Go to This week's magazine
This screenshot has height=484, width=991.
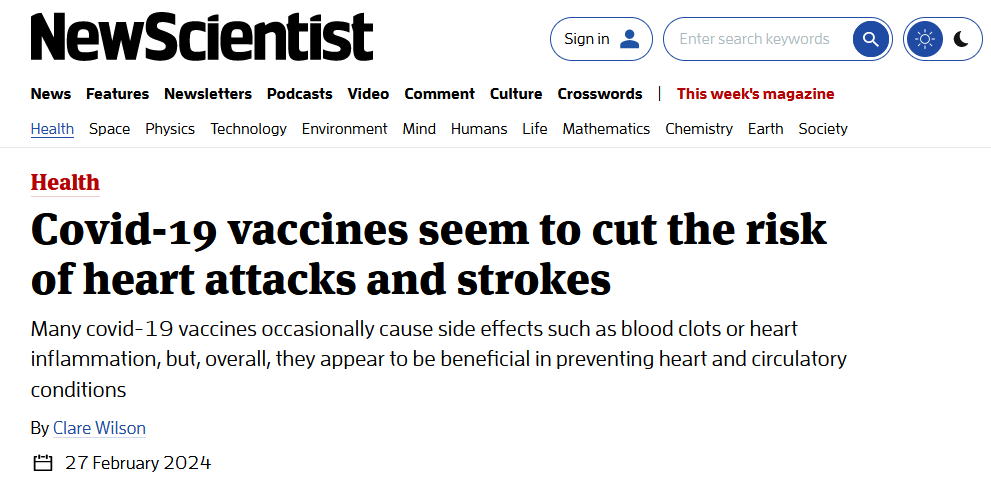(x=755, y=94)
